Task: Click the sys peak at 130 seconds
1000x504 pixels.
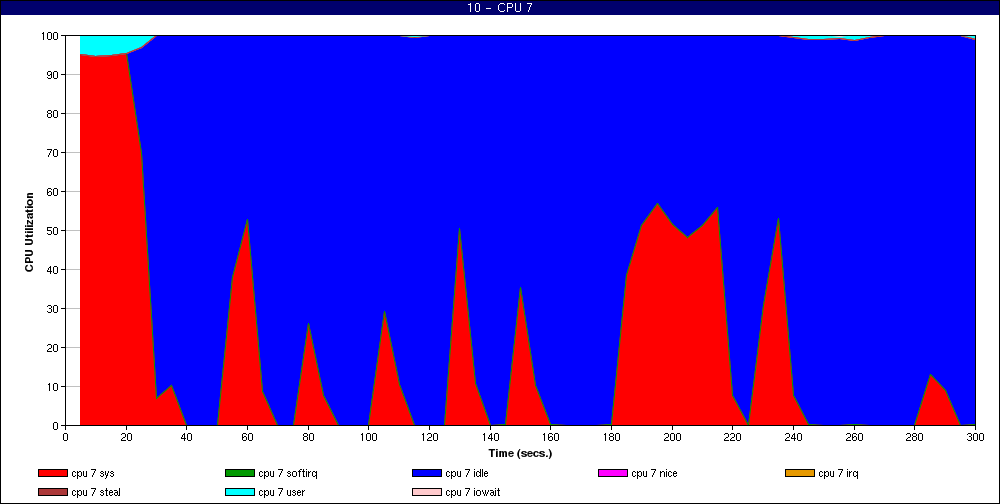Action: point(459,228)
